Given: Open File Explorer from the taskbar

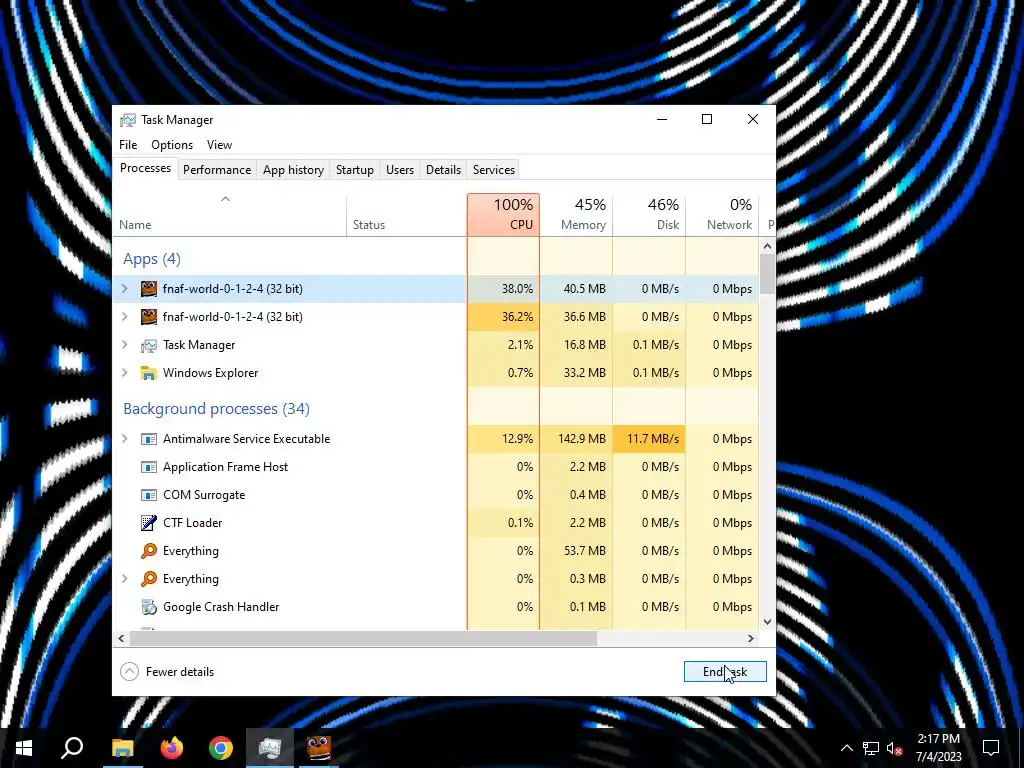Looking at the screenshot, I should point(122,748).
